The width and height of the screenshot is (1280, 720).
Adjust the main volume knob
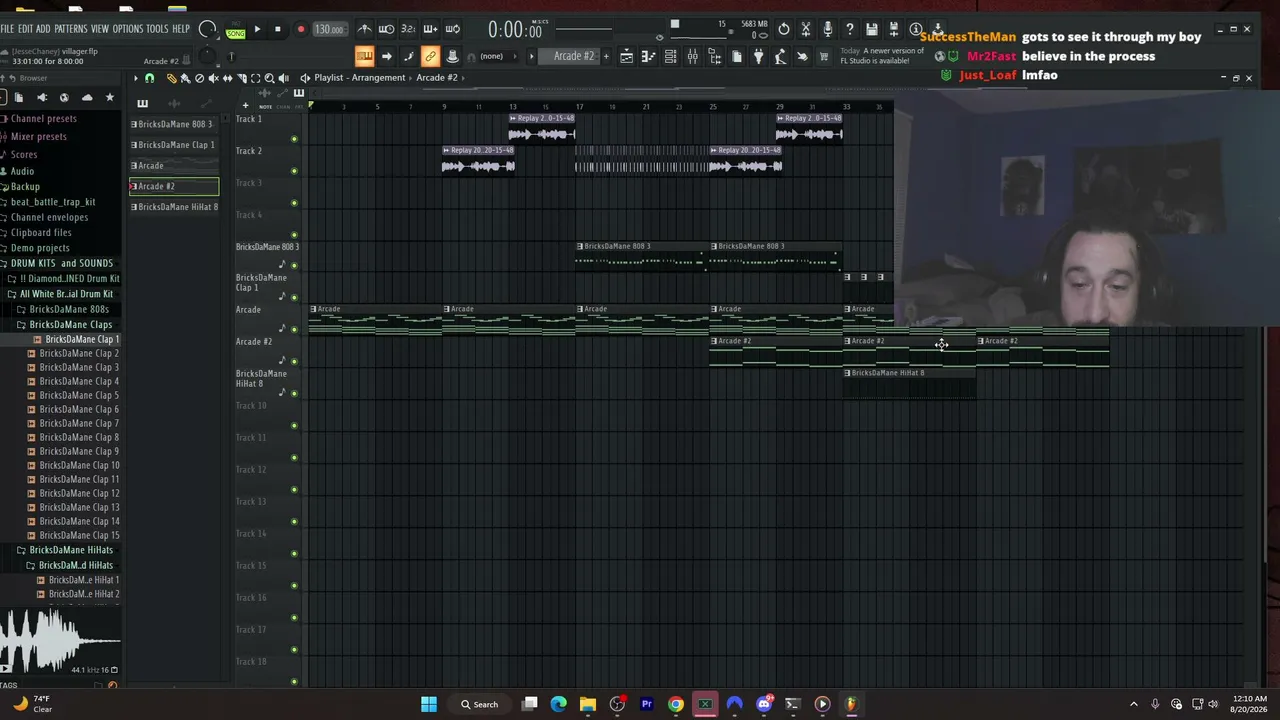click(x=207, y=29)
